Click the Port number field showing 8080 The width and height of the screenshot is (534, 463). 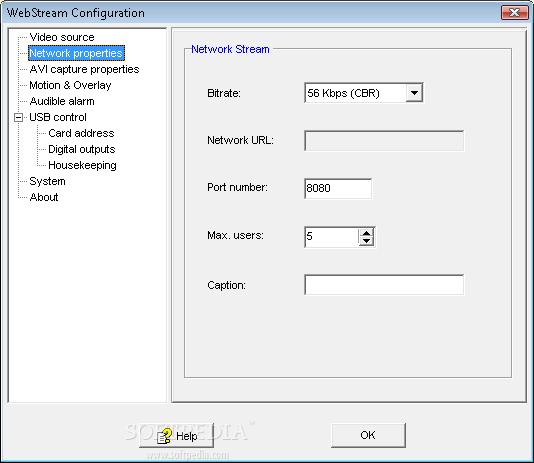[338, 188]
